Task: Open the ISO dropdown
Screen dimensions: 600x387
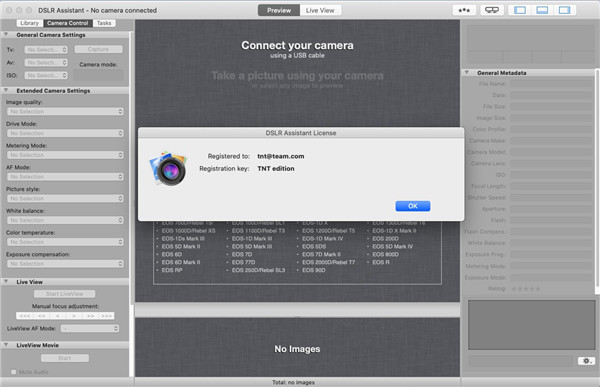Action: click(46, 75)
